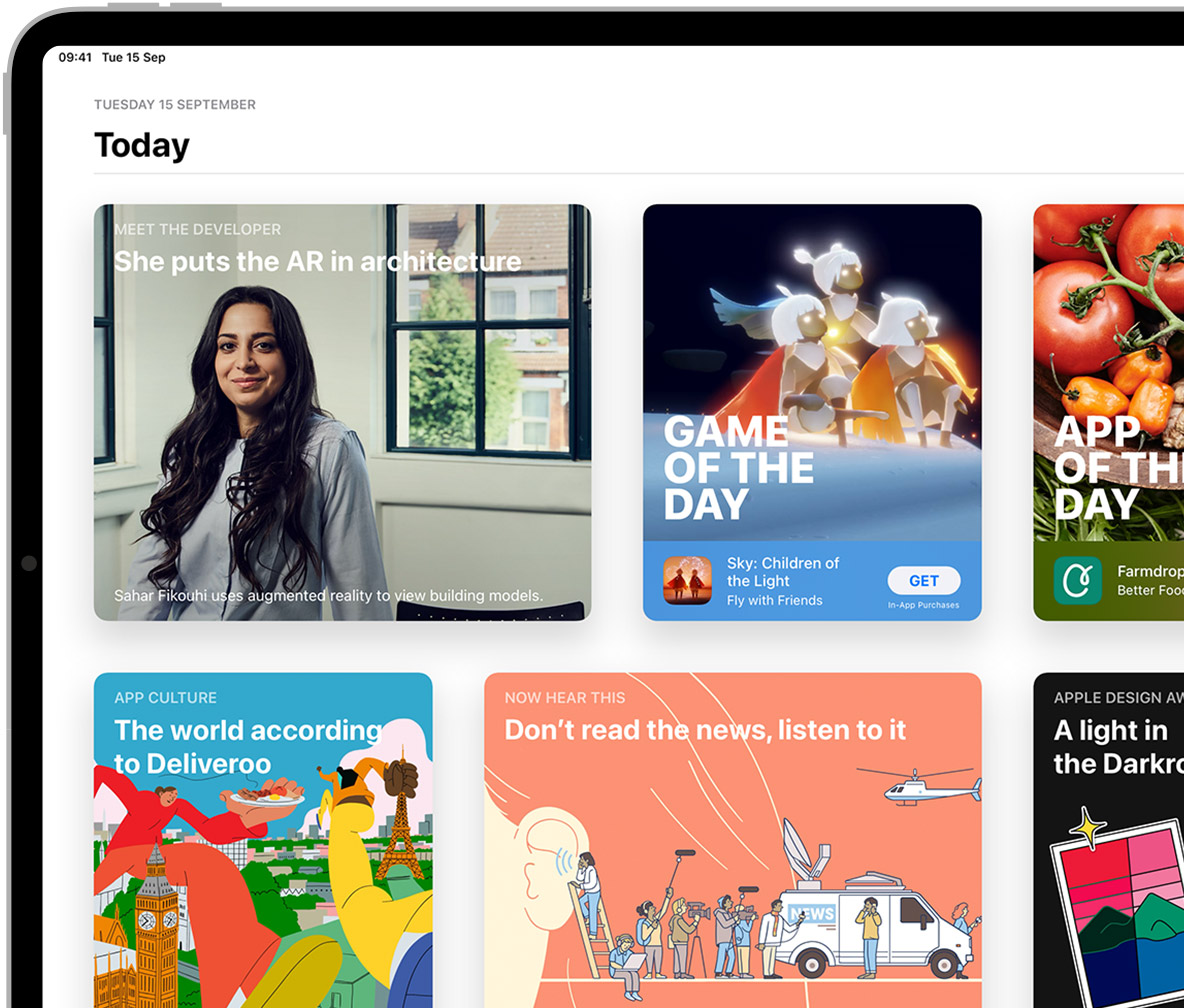Click the She puts the AR in architecture headline
This screenshot has height=1008, width=1184.
(x=317, y=261)
